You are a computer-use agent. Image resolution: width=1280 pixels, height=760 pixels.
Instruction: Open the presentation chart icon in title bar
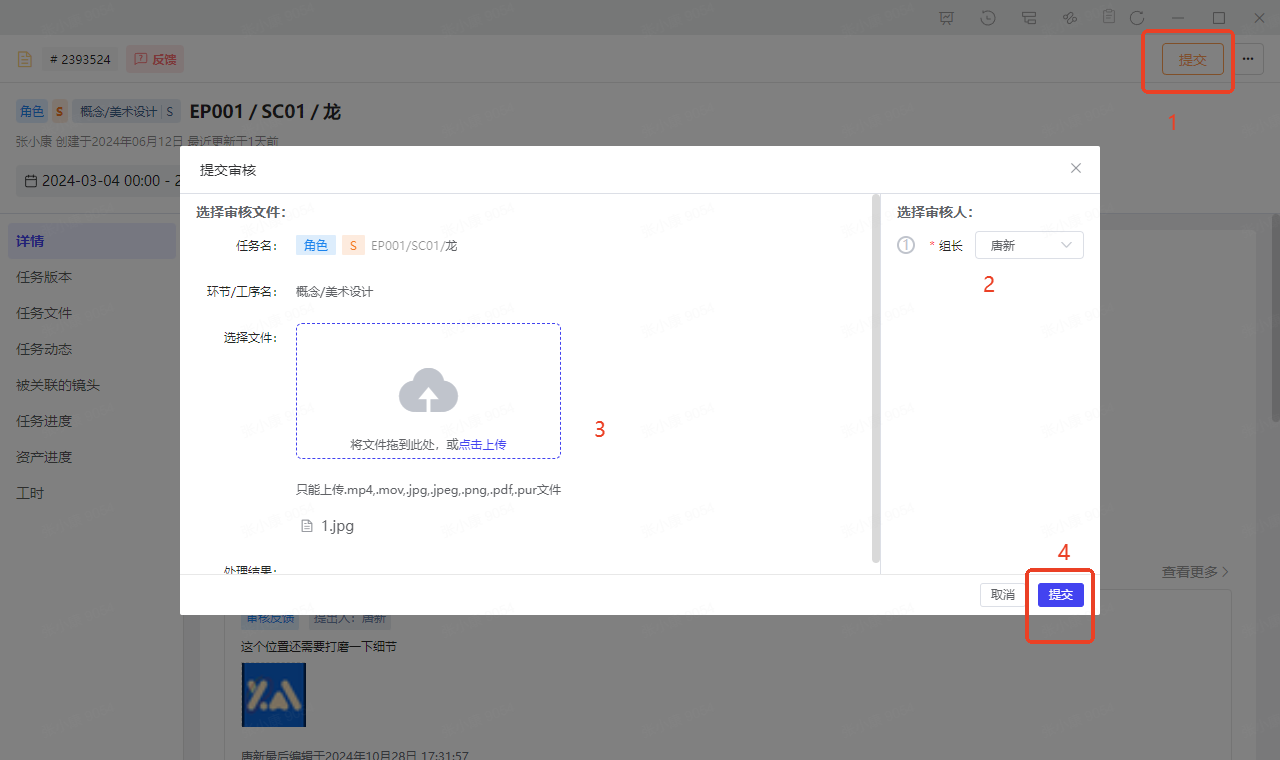pyautogui.click(x=947, y=18)
